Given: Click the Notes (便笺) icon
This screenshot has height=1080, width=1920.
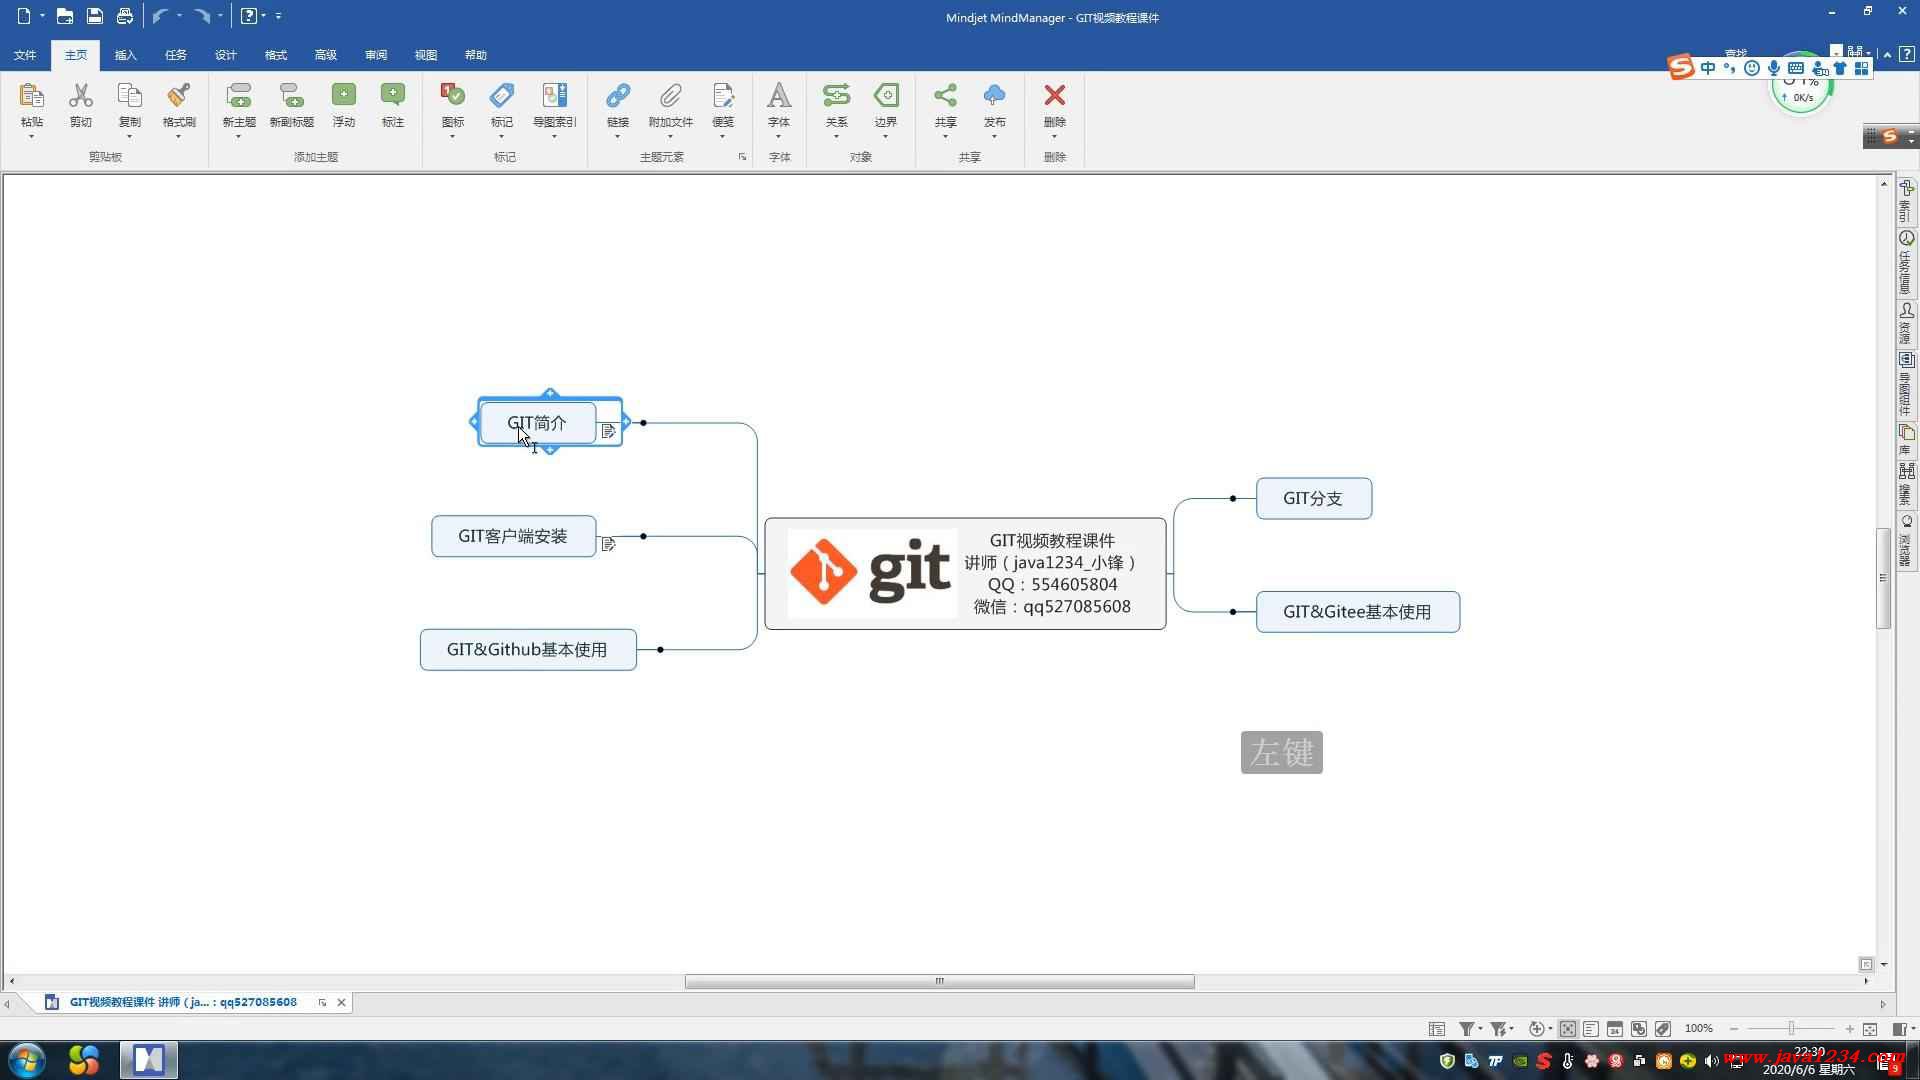Looking at the screenshot, I should (723, 95).
